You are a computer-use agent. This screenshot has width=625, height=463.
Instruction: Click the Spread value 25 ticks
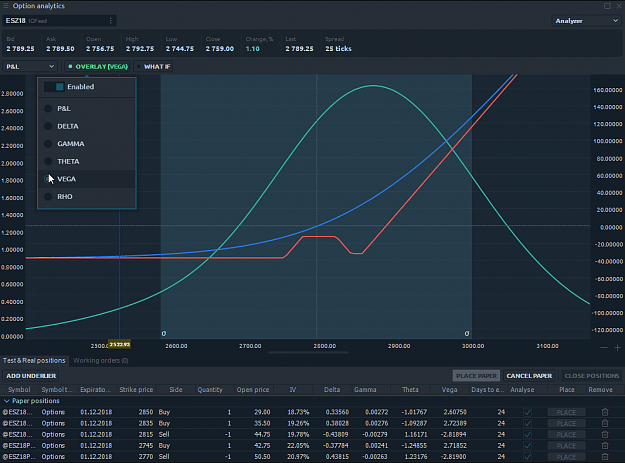coord(338,49)
